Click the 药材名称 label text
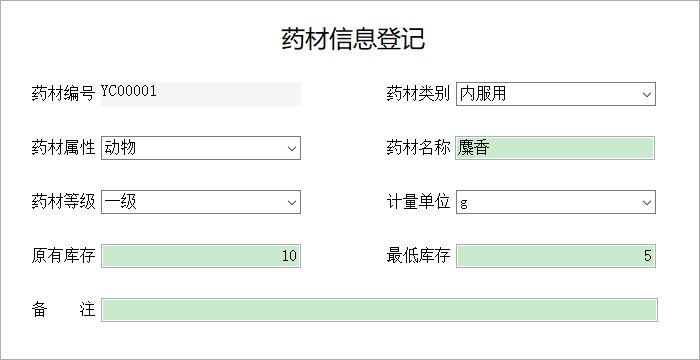 coord(418,148)
